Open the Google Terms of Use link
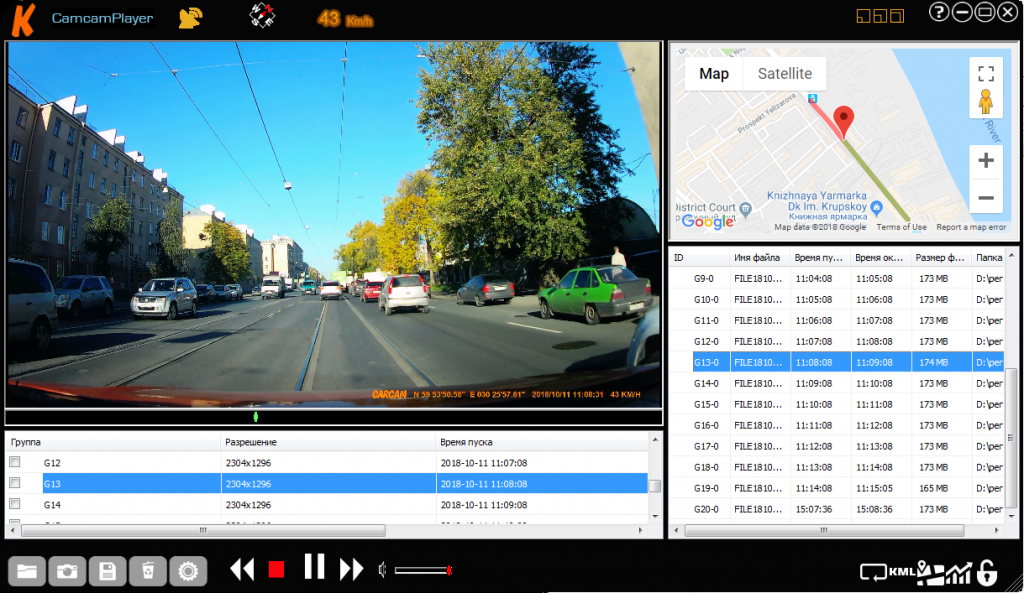 pyautogui.click(x=901, y=227)
